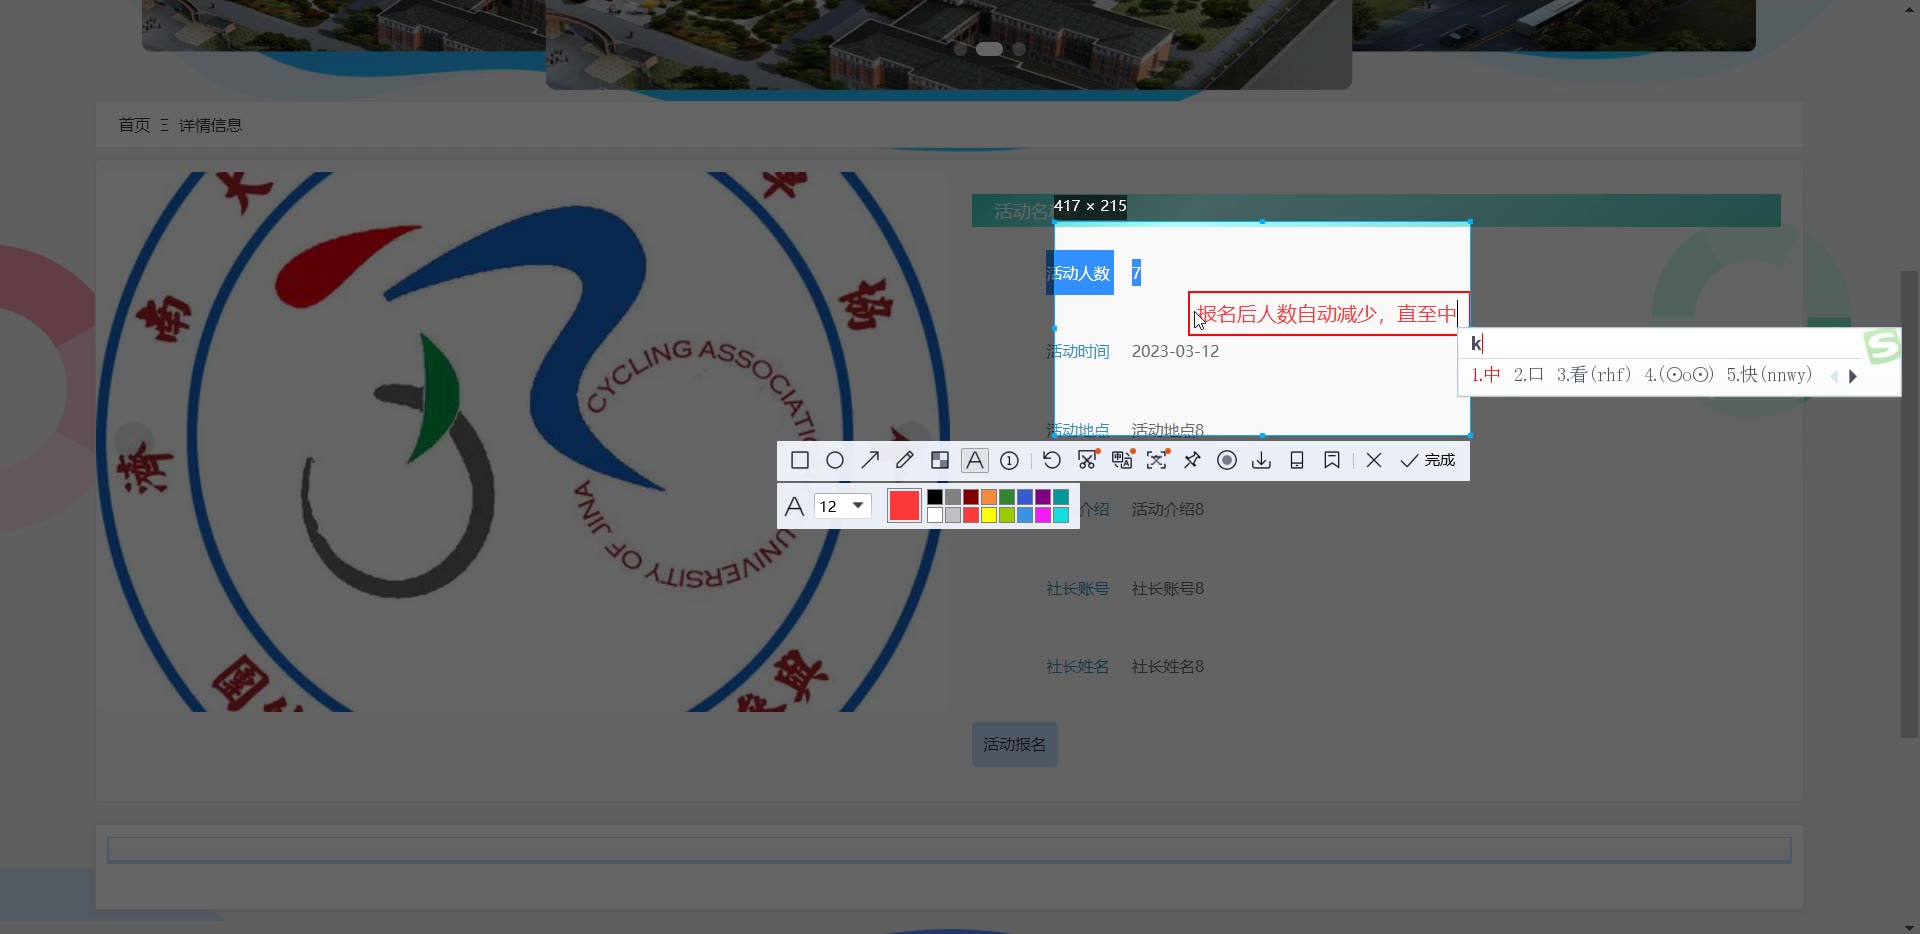This screenshot has height=934, width=1920.
Task: Pick the teal color swatch
Action: (x=1061, y=497)
